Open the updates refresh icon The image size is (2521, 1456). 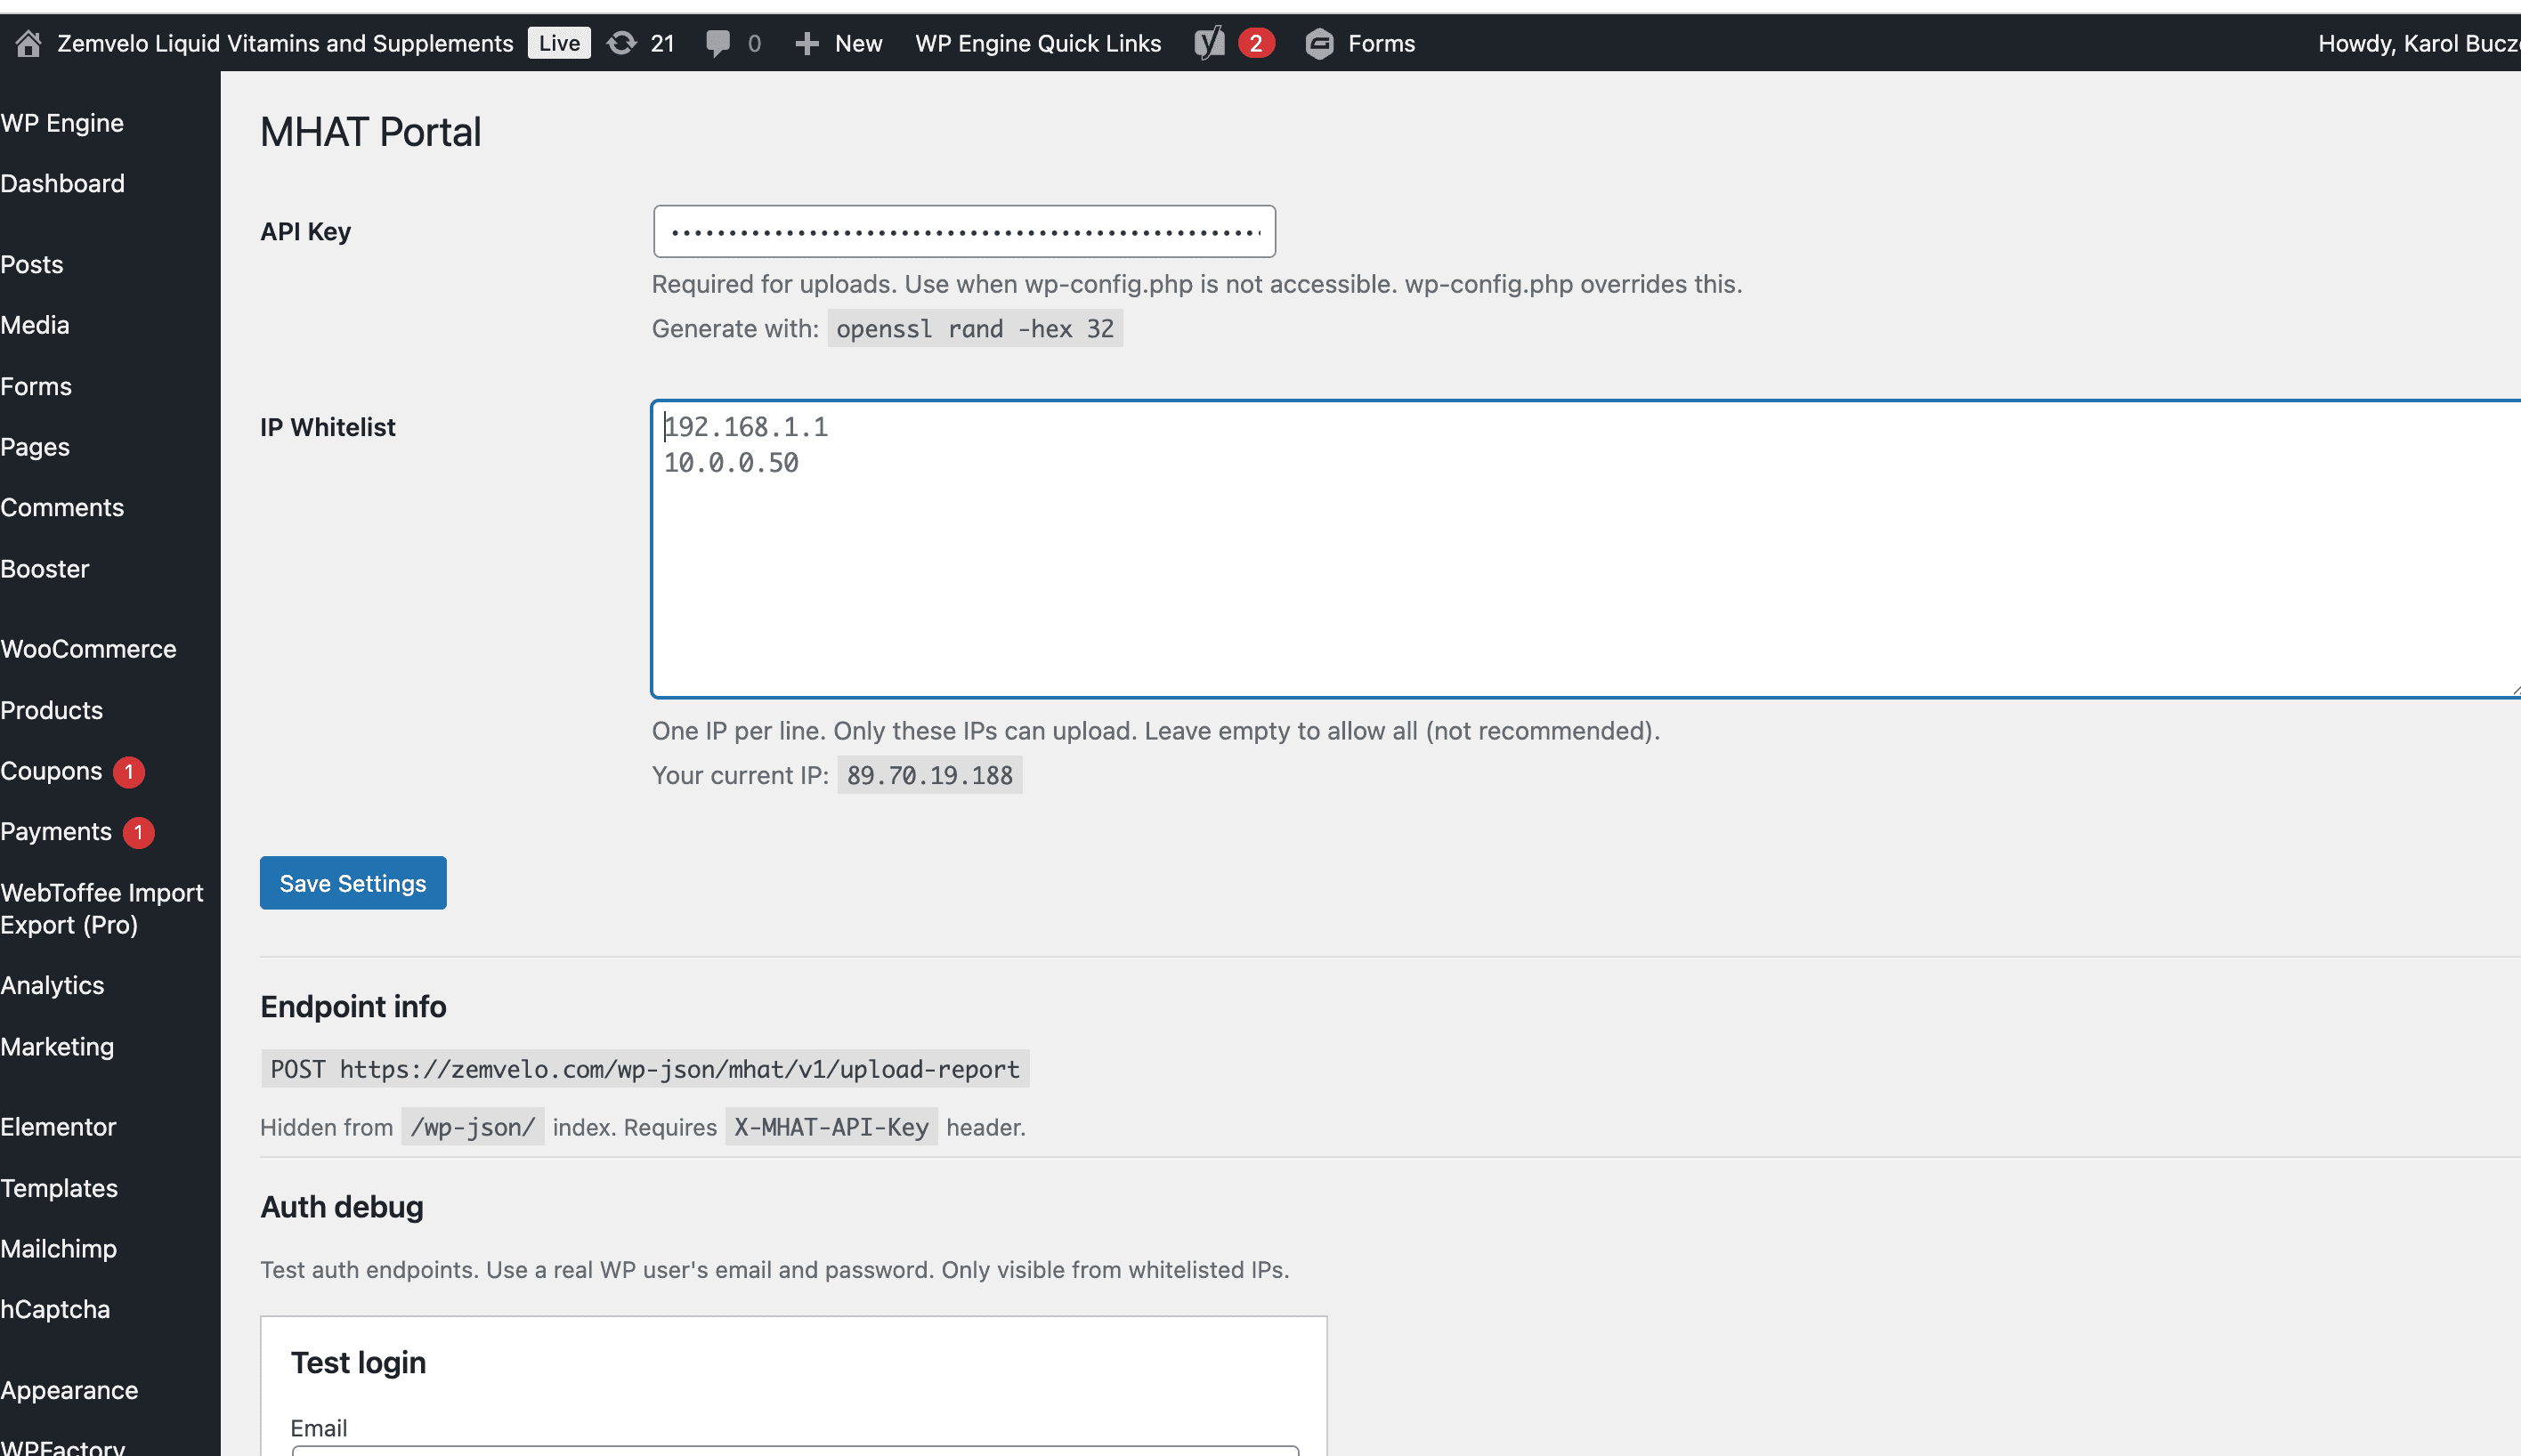[621, 43]
